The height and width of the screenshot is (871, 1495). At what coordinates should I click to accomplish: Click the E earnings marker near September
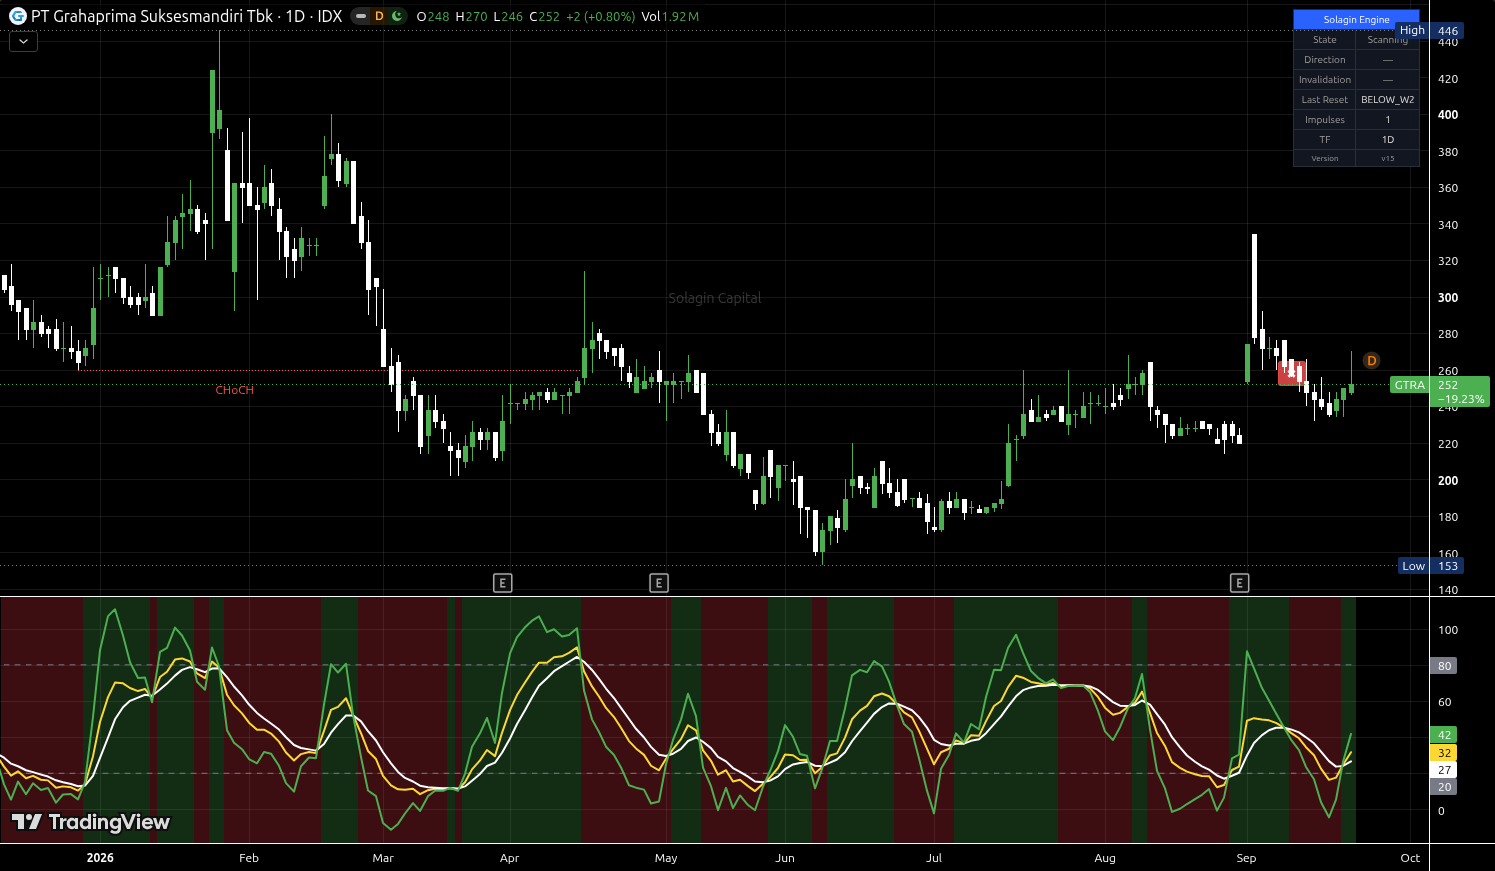point(1240,583)
